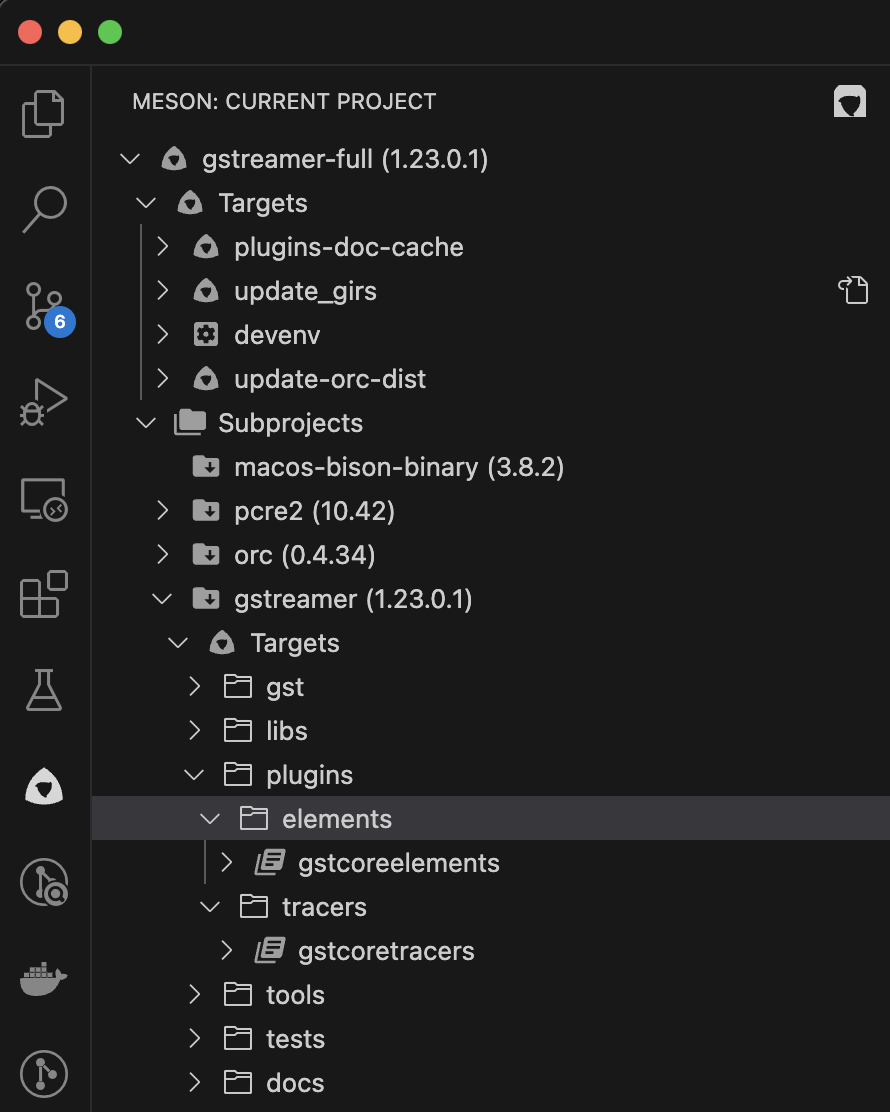This screenshot has height=1112, width=890.
Task: Open the Extensions view icon
Action: (x=44, y=594)
